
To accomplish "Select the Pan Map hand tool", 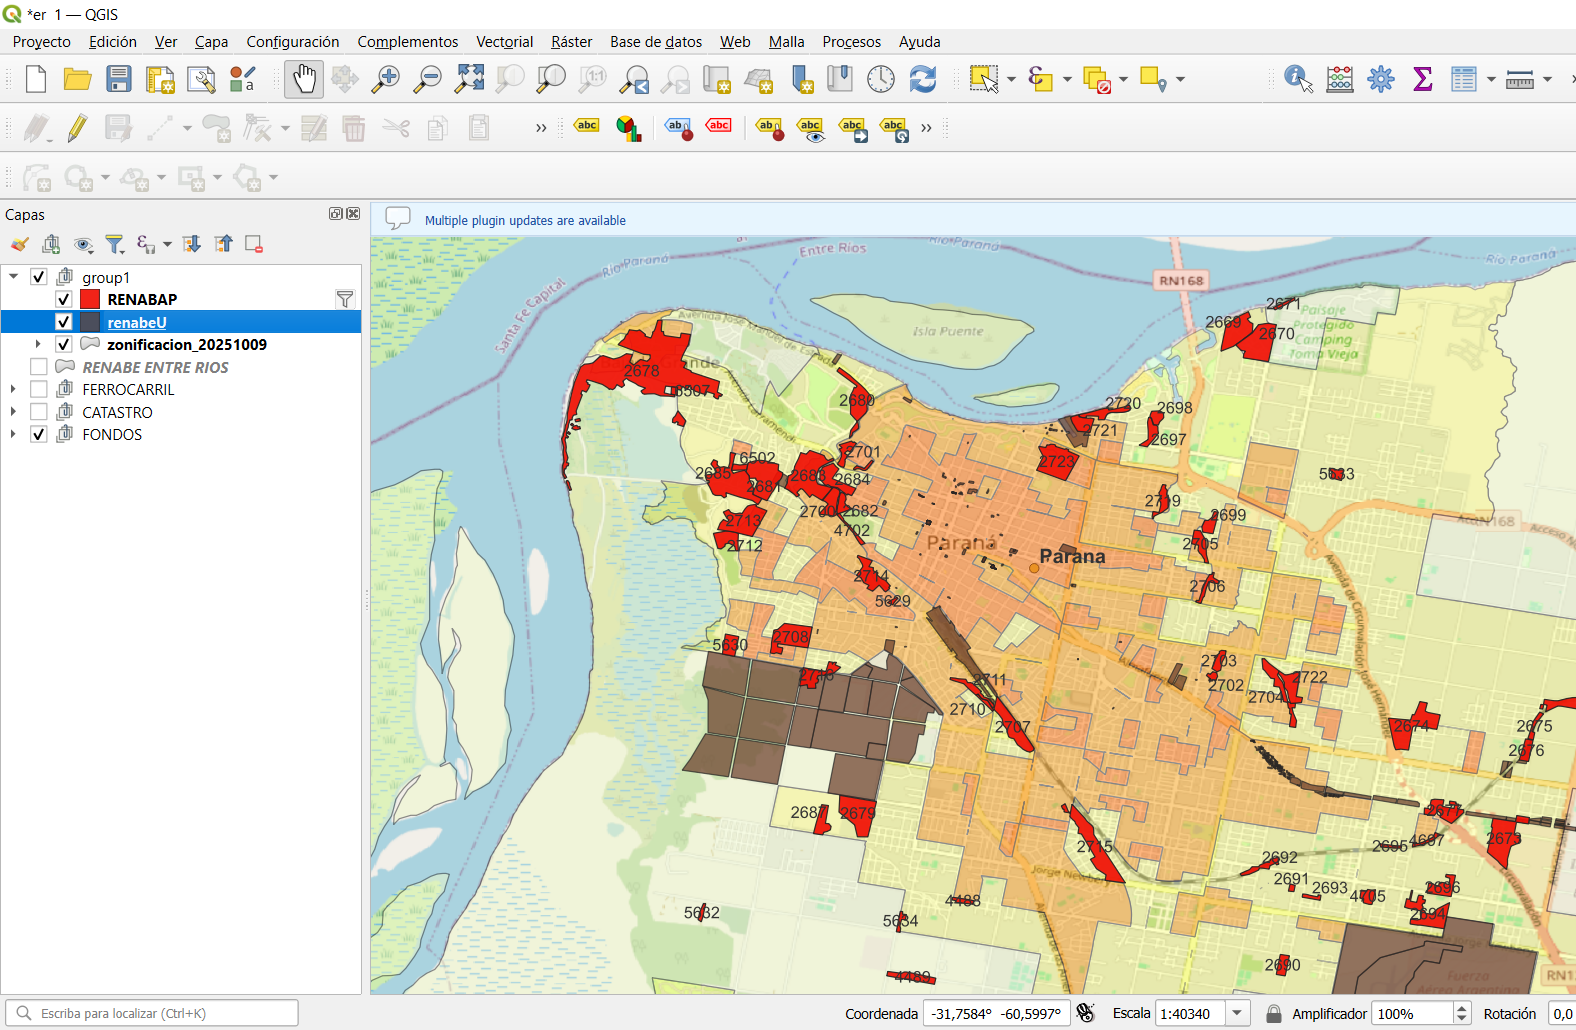I will coord(304,79).
